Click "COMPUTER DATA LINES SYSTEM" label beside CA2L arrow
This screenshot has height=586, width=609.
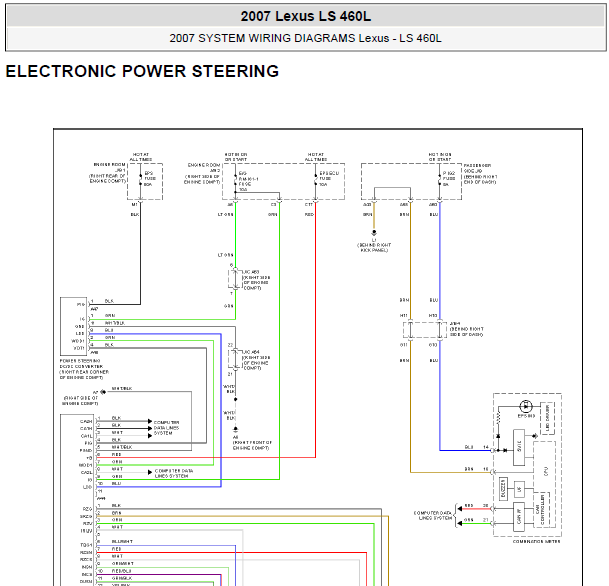tap(174, 473)
